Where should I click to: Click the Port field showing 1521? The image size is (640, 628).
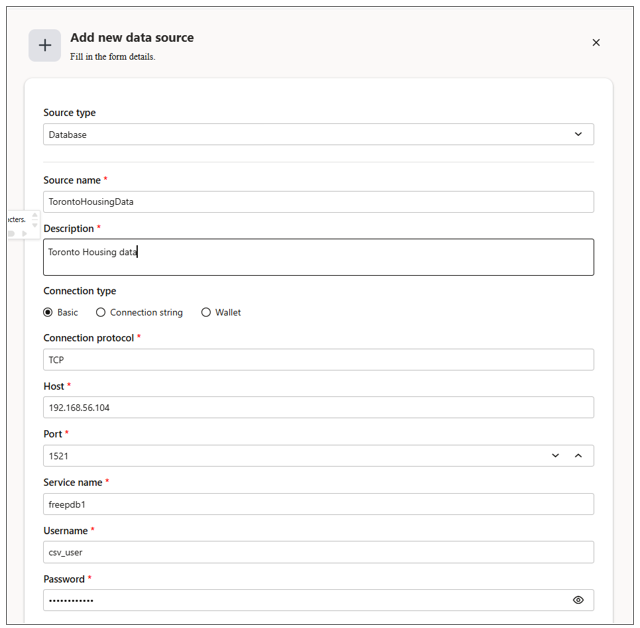290,456
